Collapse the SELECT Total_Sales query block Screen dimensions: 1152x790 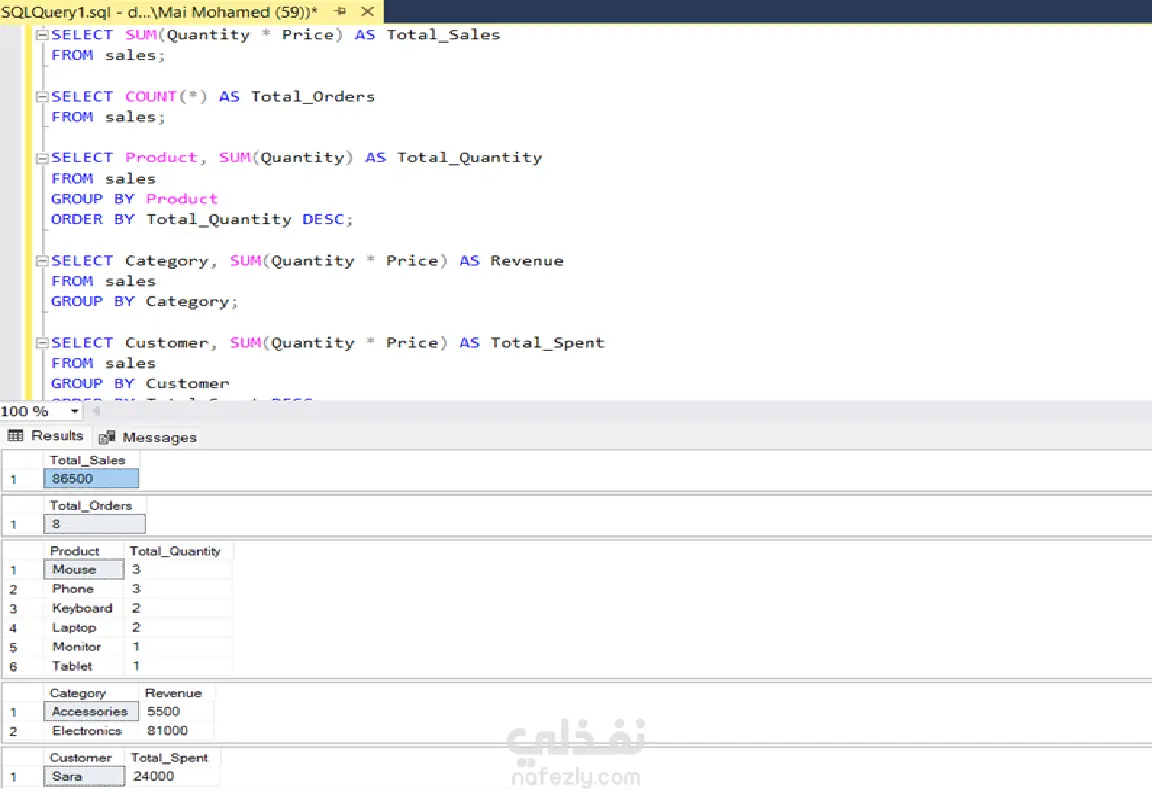(42, 35)
